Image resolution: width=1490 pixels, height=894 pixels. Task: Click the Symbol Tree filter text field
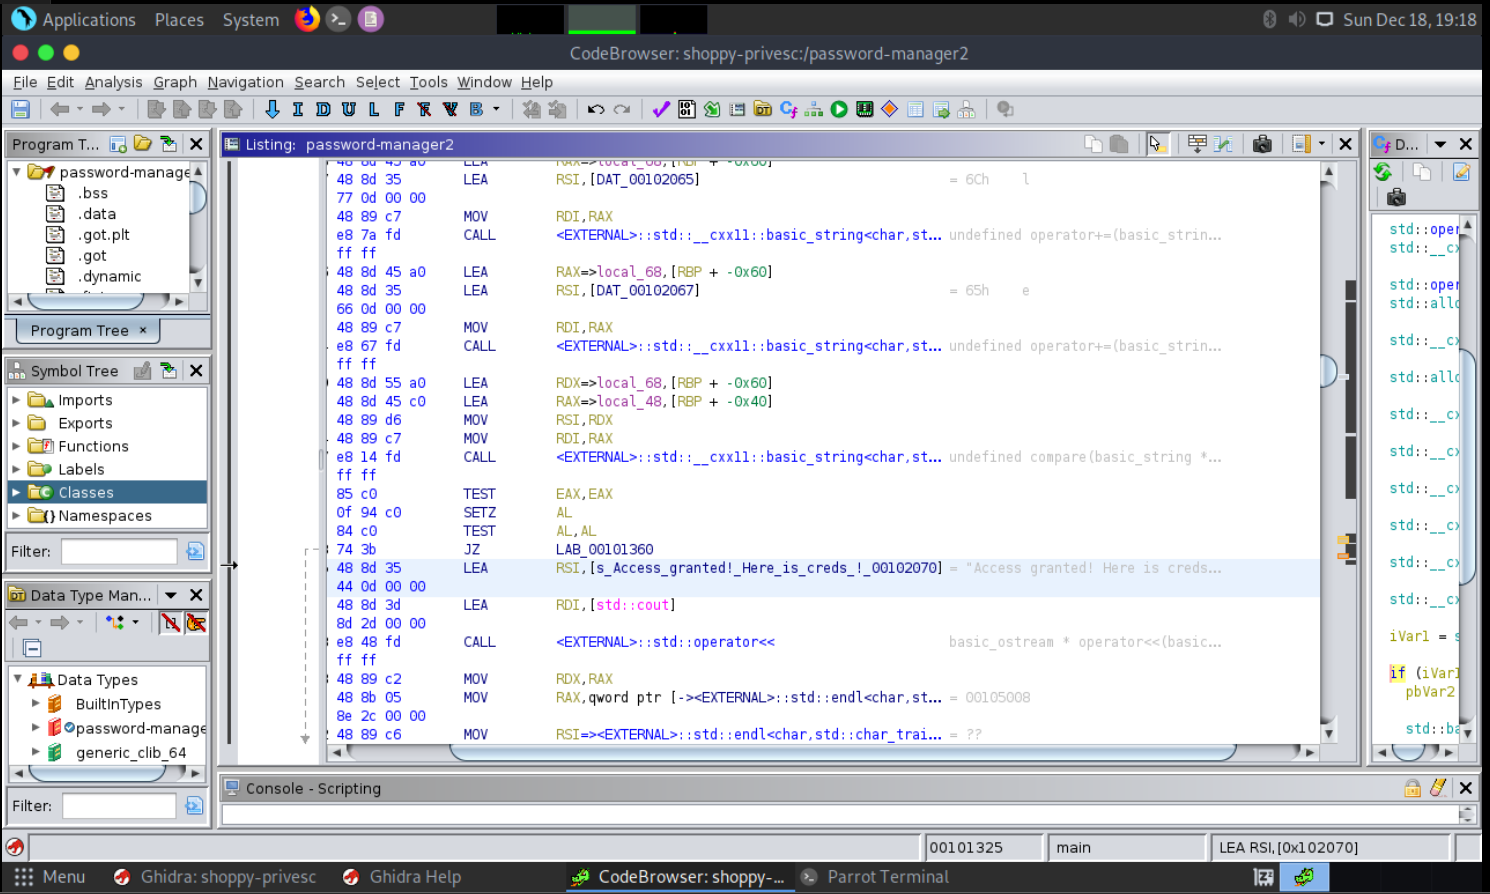click(x=119, y=551)
